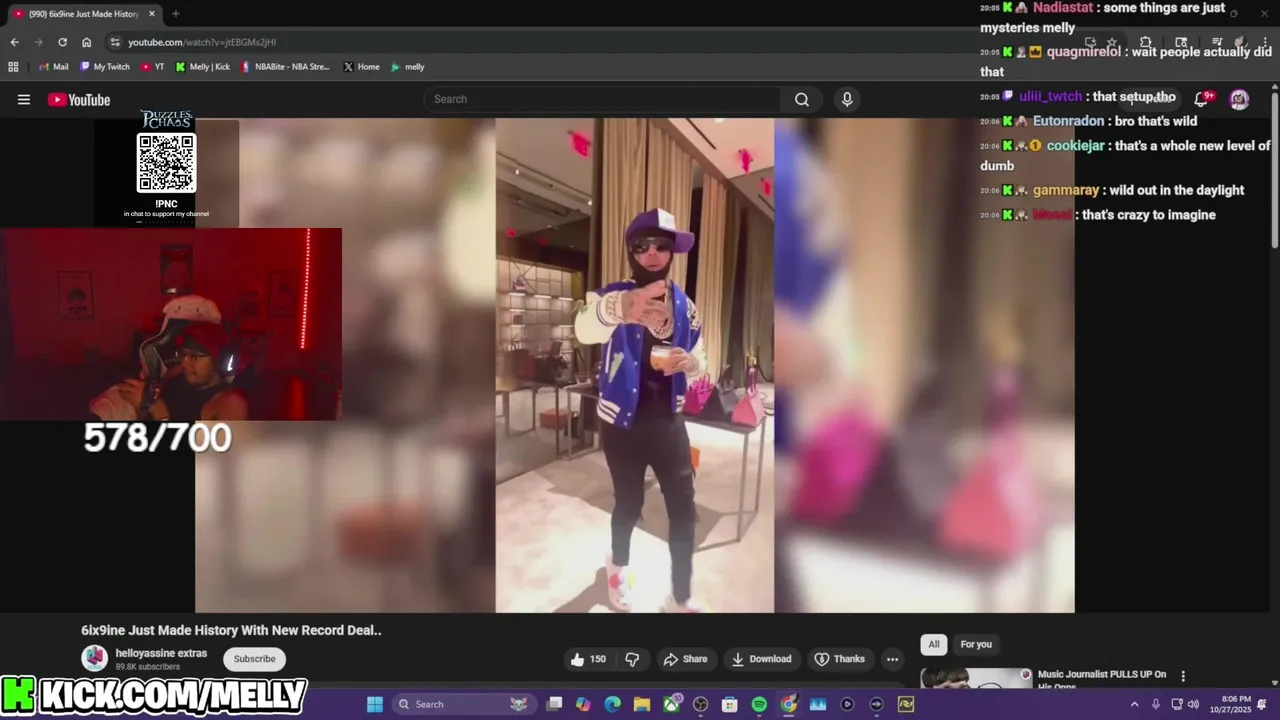Click the helloyassine extras channel avatar
The height and width of the screenshot is (720, 1280).
[95, 658]
